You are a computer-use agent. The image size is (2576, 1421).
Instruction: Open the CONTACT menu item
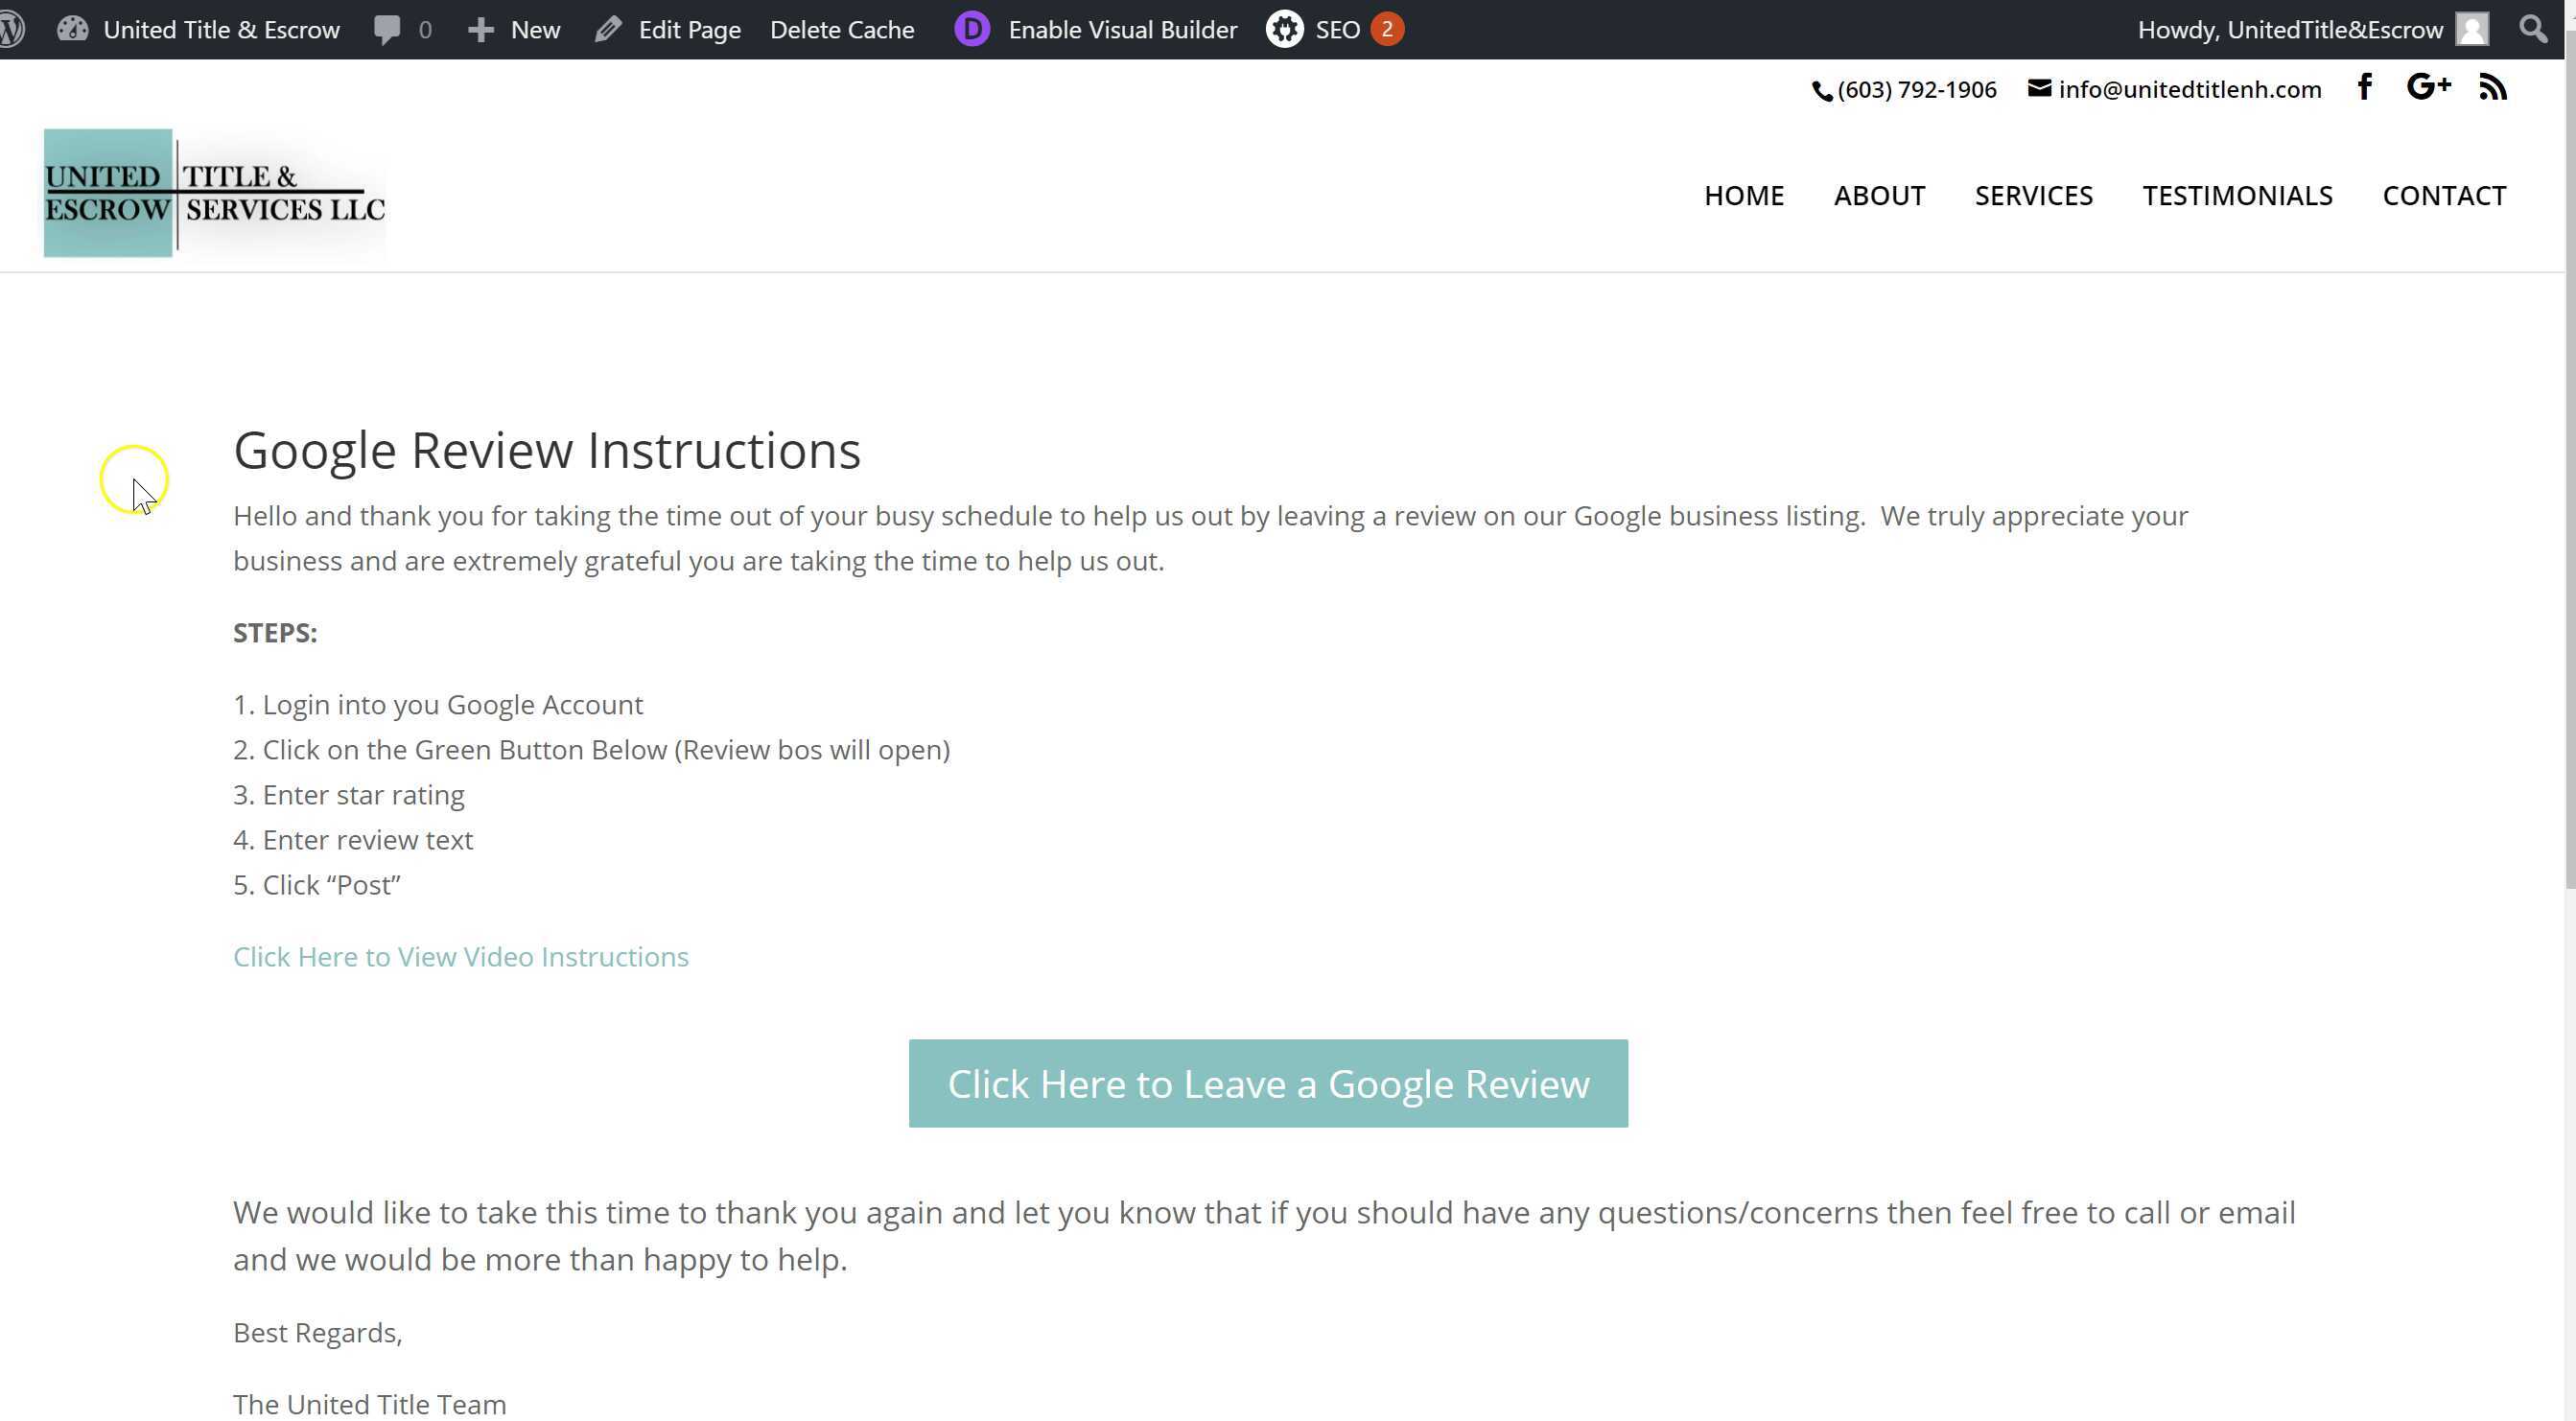(2444, 195)
